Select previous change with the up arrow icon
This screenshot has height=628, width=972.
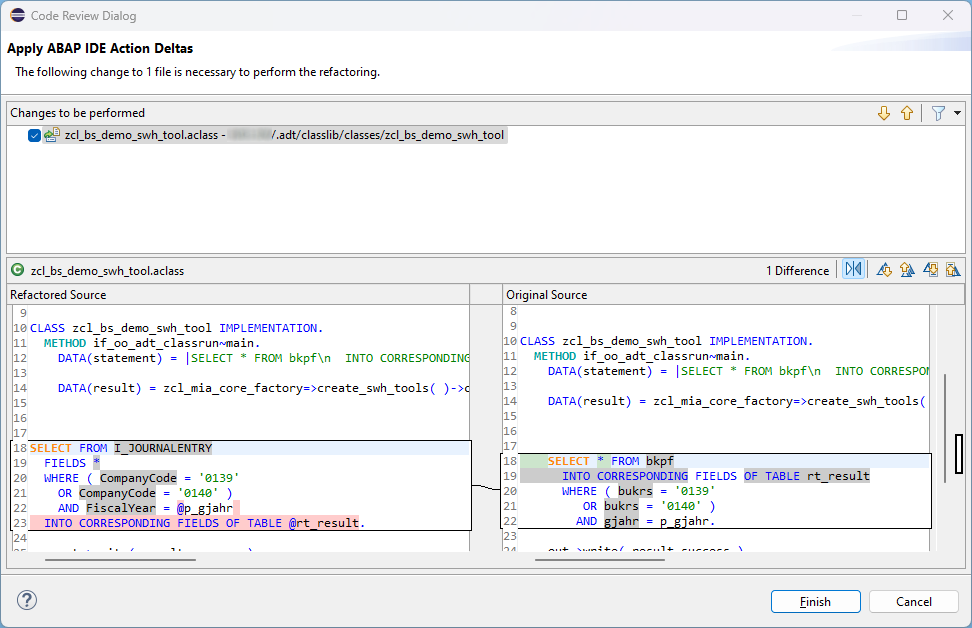click(907, 113)
